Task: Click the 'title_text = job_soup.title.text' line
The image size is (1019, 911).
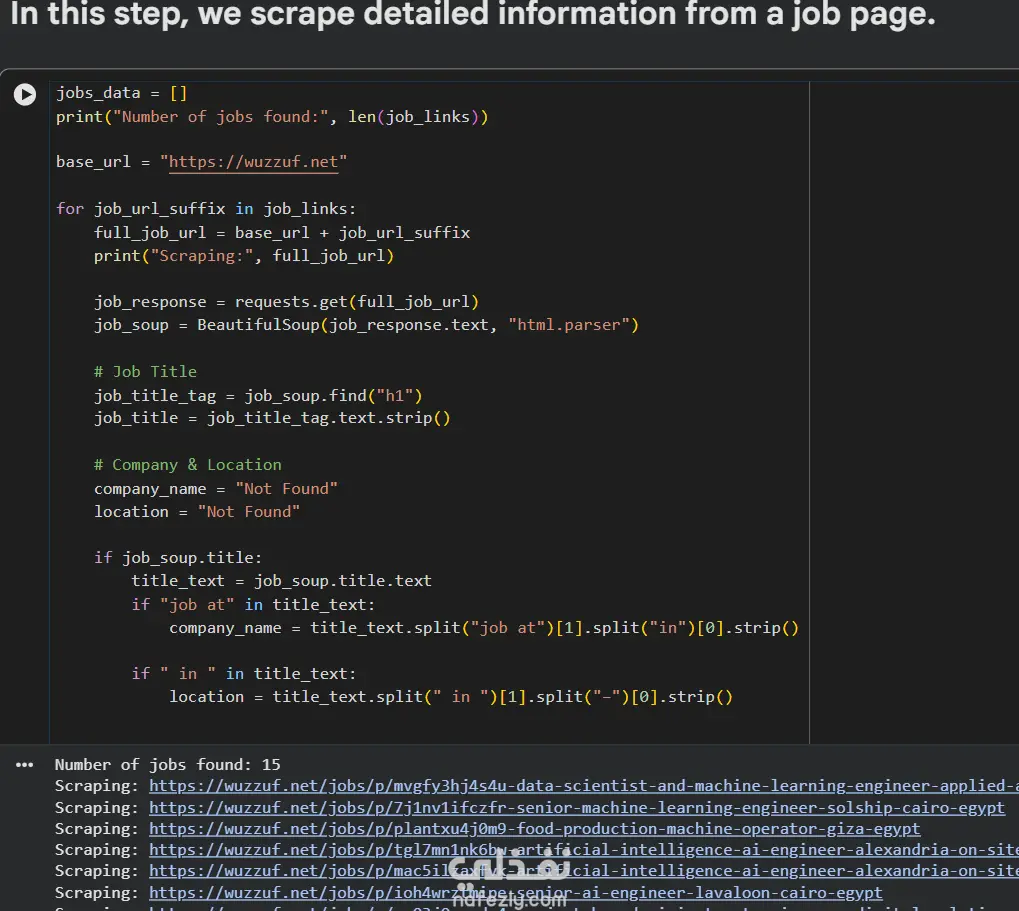Action: click(281, 581)
